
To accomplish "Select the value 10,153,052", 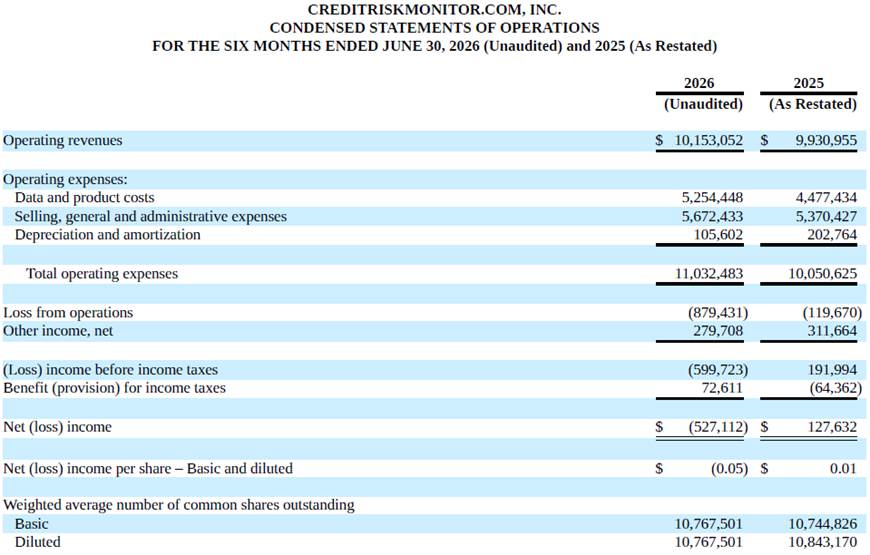I will click(x=709, y=140).
